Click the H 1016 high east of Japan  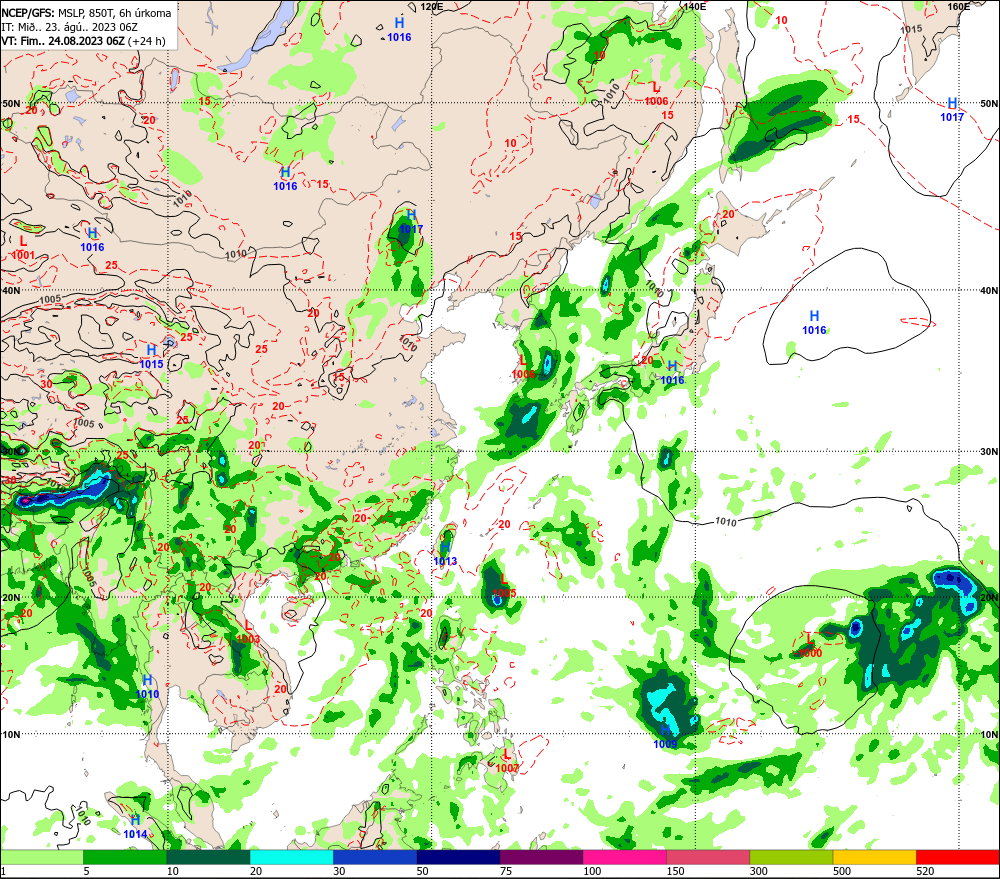click(814, 323)
